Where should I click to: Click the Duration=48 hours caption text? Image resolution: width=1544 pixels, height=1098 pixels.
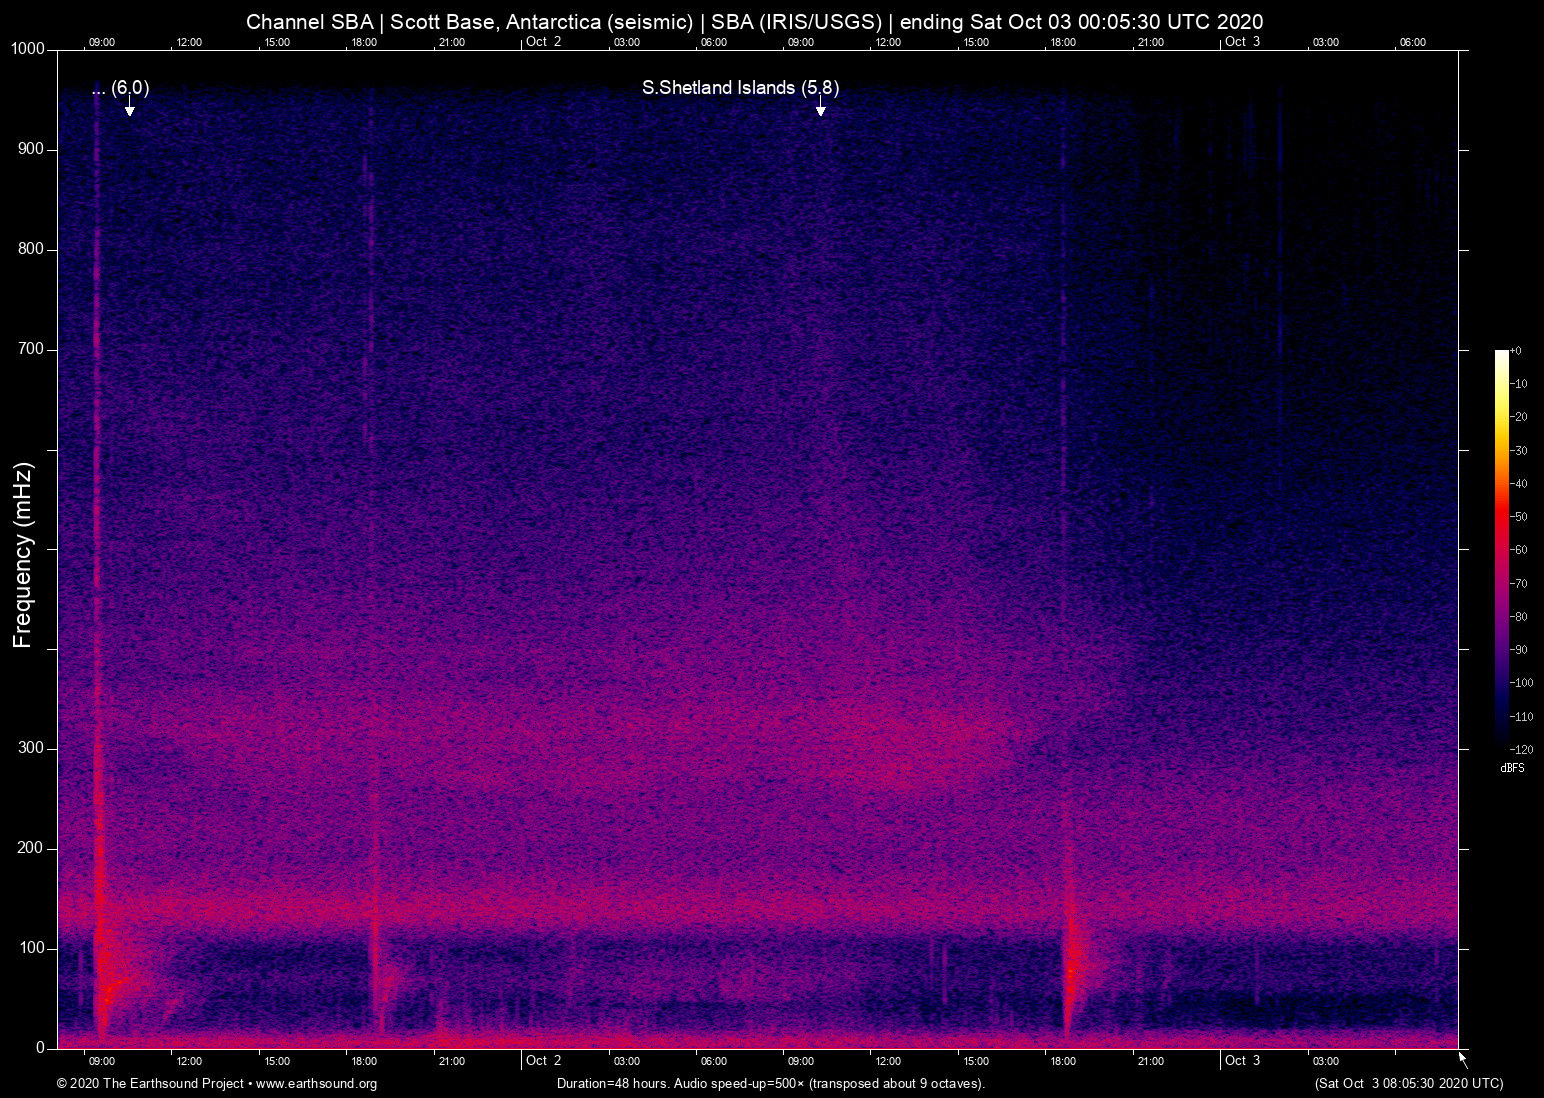pos(769,1084)
